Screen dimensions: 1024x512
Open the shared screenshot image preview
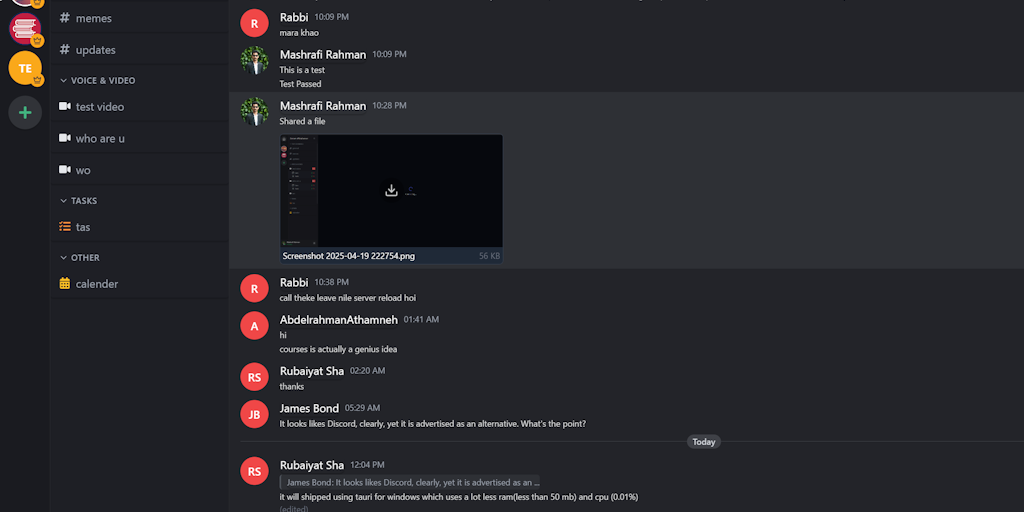click(391, 191)
